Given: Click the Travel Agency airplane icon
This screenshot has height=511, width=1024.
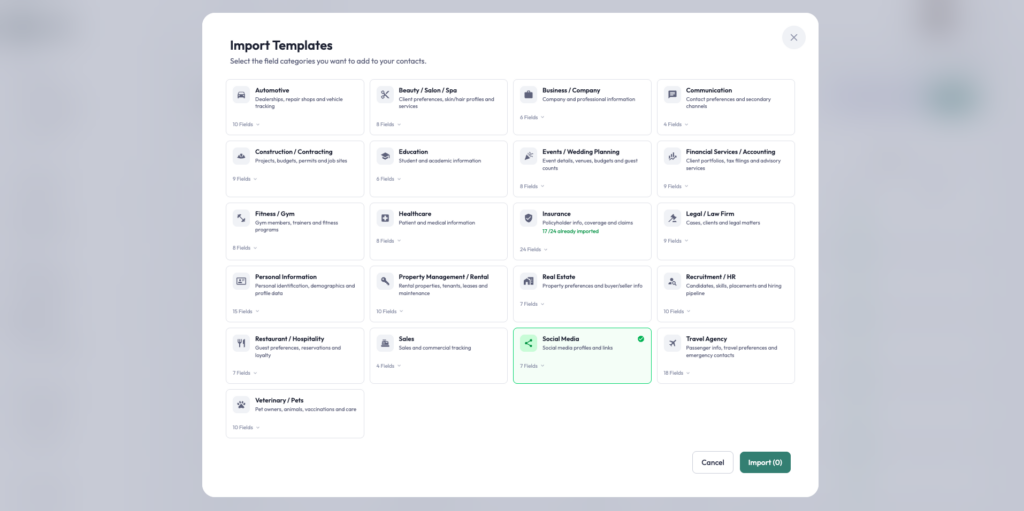Looking at the screenshot, I should [x=672, y=343].
